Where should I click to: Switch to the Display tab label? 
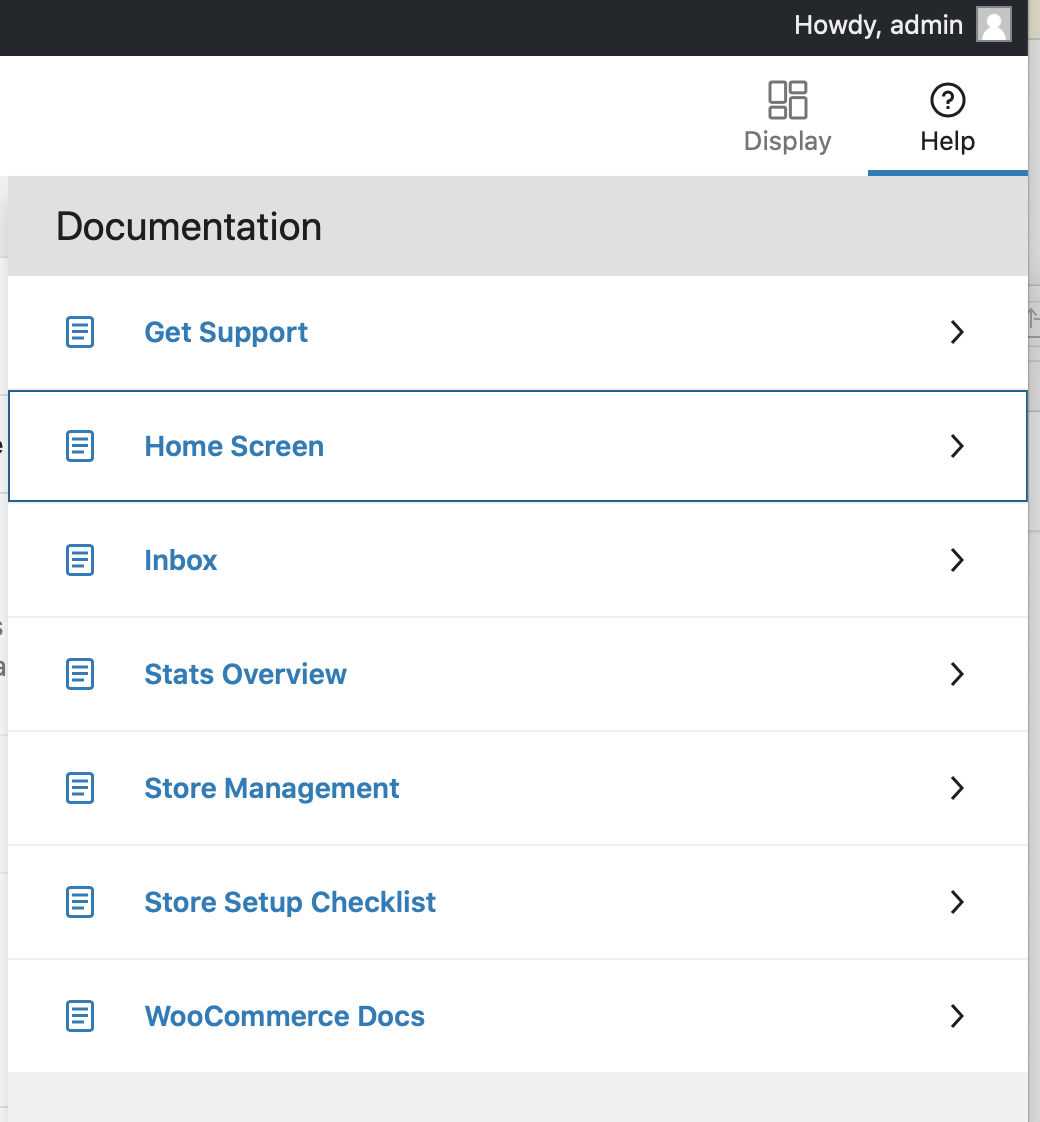(x=787, y=141)
